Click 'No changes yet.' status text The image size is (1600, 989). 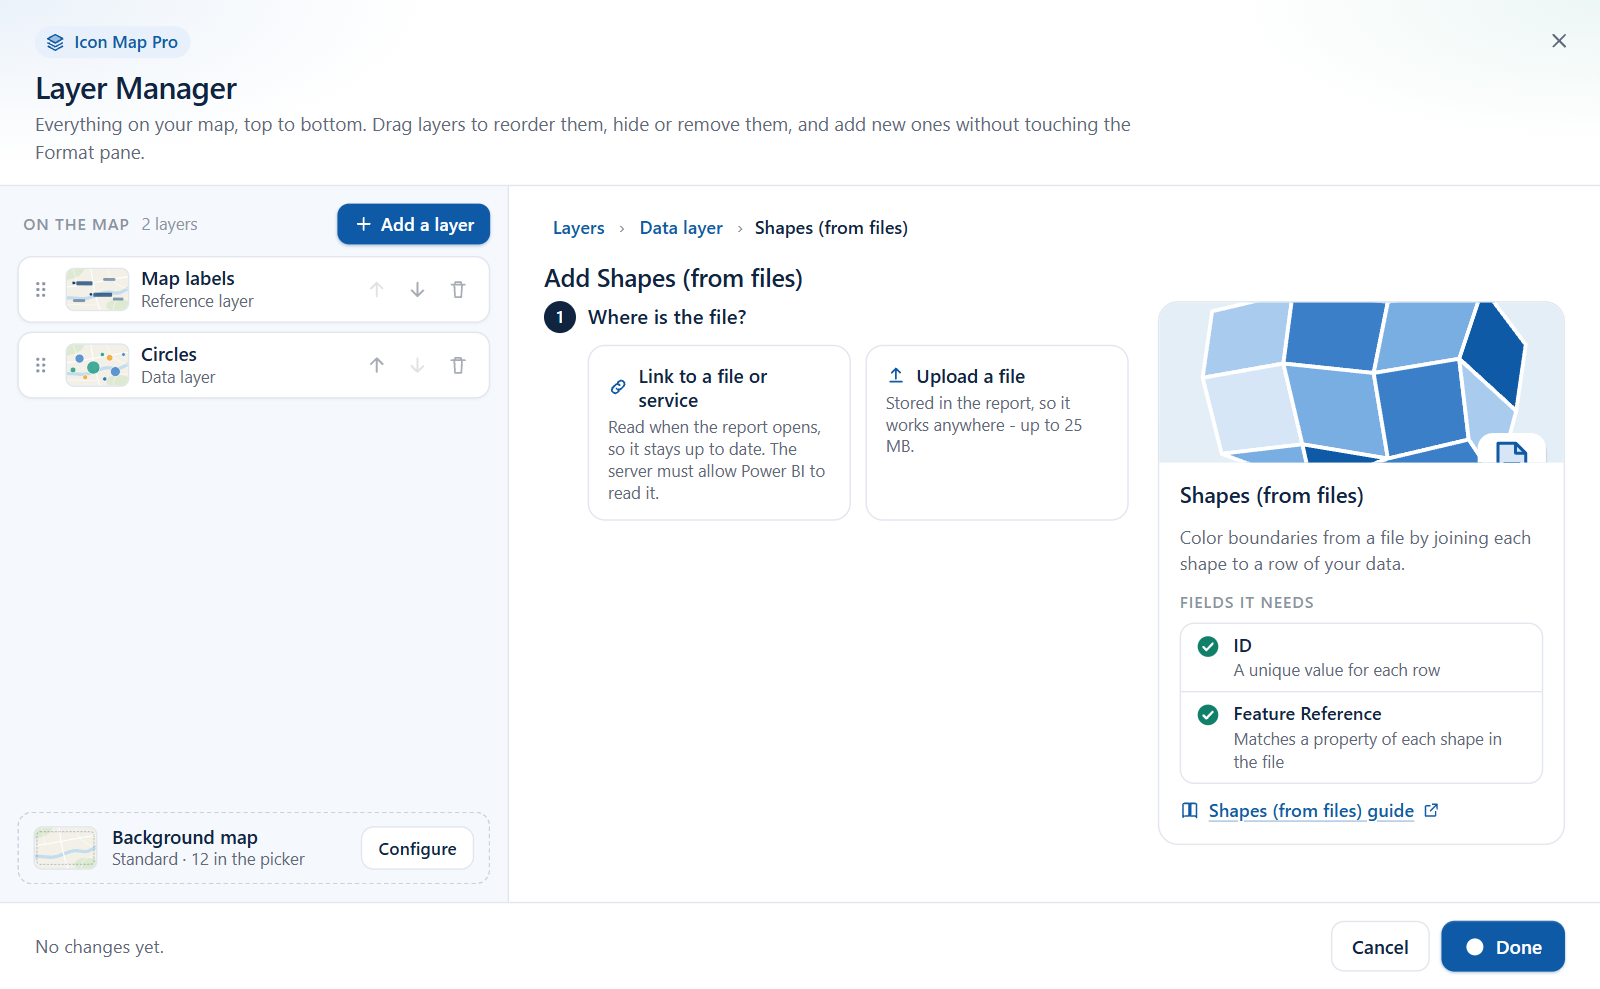[100, 947]
